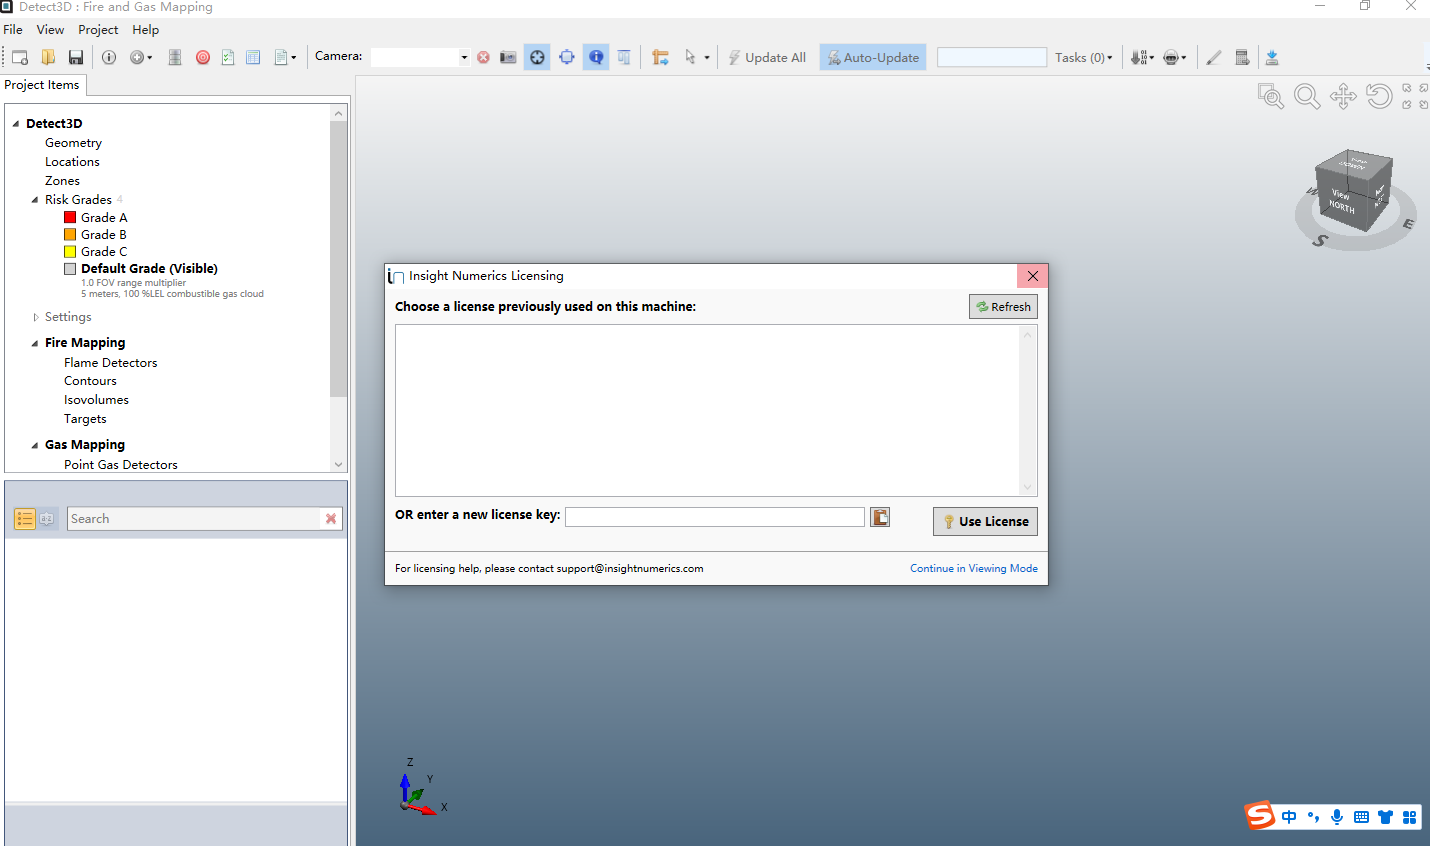Click the Sogou microphone voice input icon
The height and width of the screenshot is (846, 1430).
1337,817
